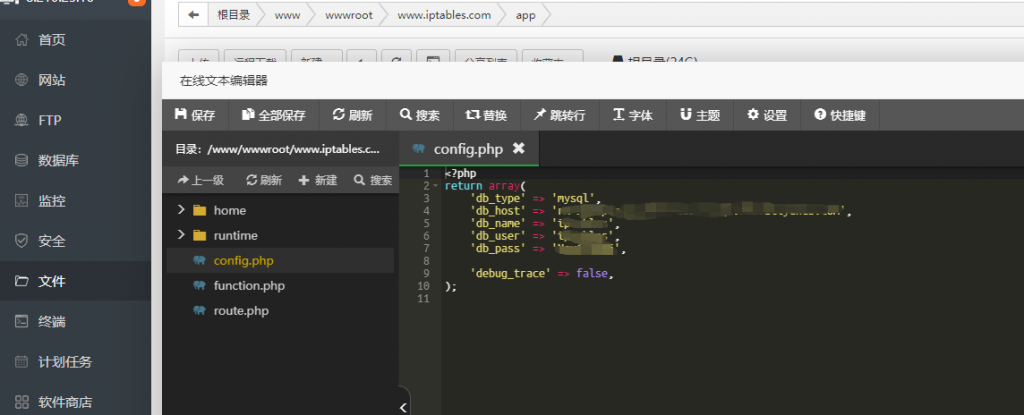This screenshot has height=415, width=1024.
Task: Open route.php from the file tree
Action: pyautogui.click(x=241, y=311)
